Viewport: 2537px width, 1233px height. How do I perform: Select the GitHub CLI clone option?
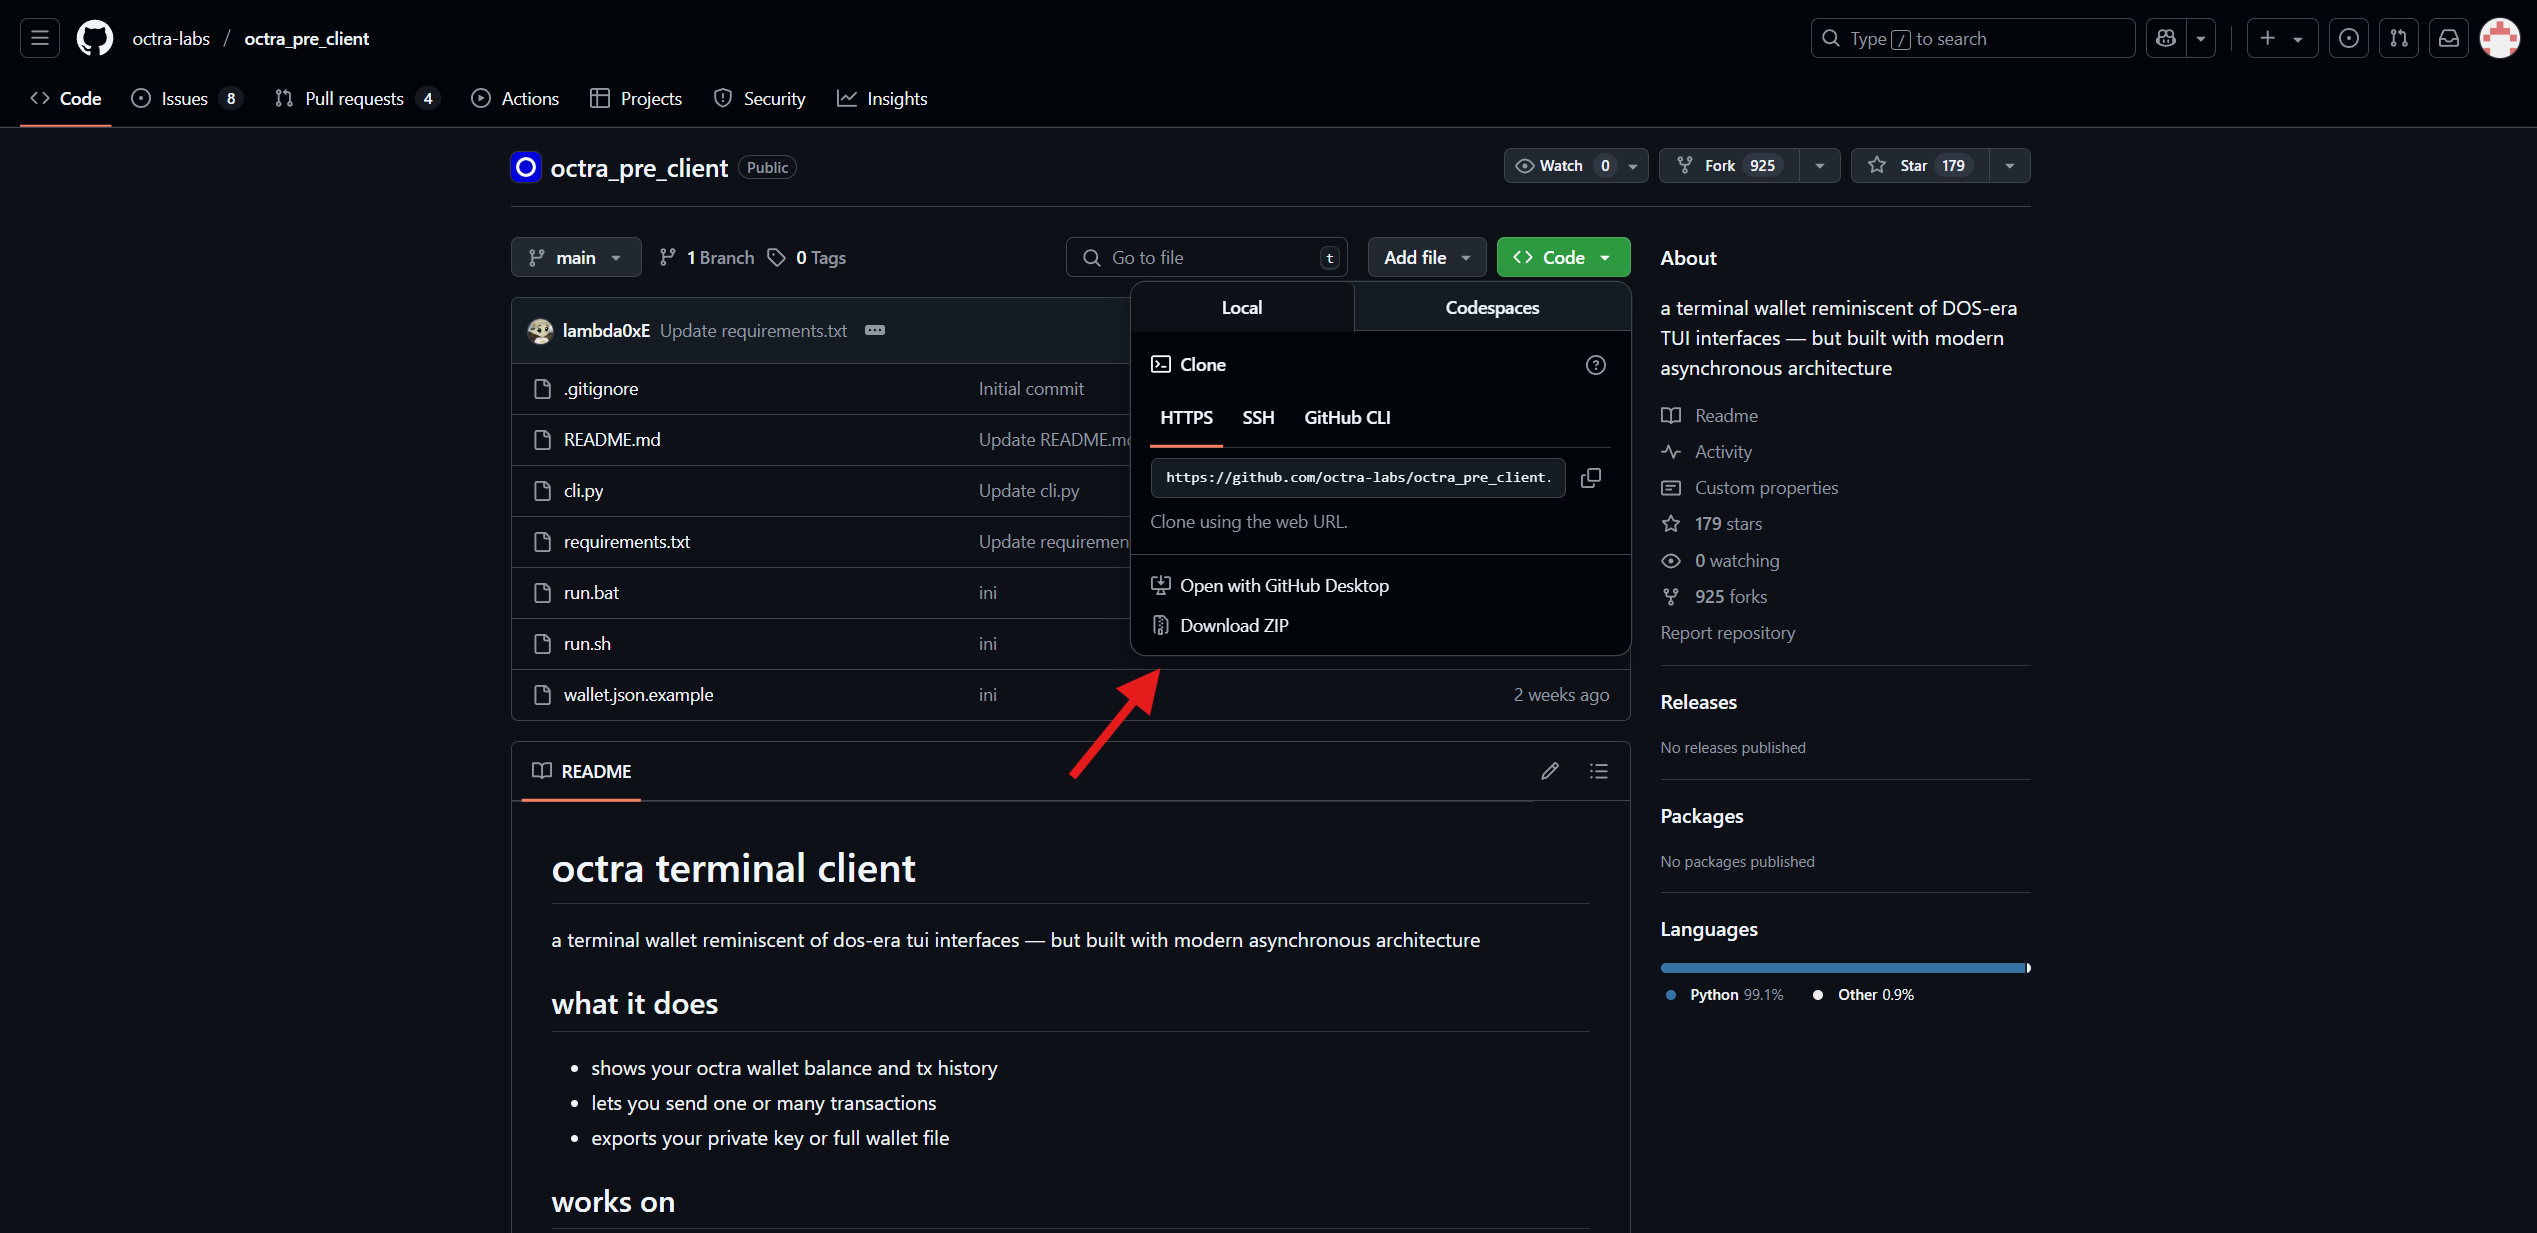coord(1347,417)
